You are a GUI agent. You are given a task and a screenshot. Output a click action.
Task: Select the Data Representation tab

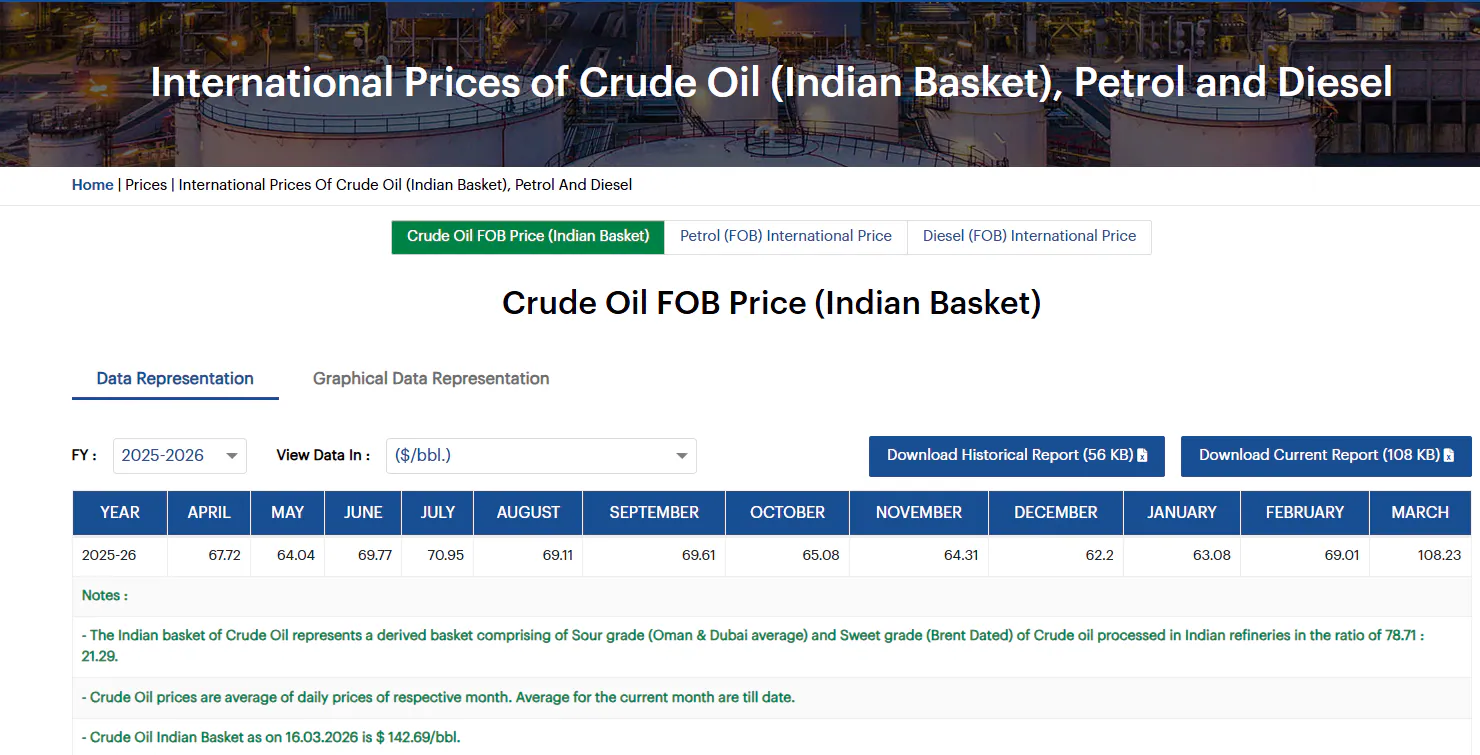[x=175, y=379]
